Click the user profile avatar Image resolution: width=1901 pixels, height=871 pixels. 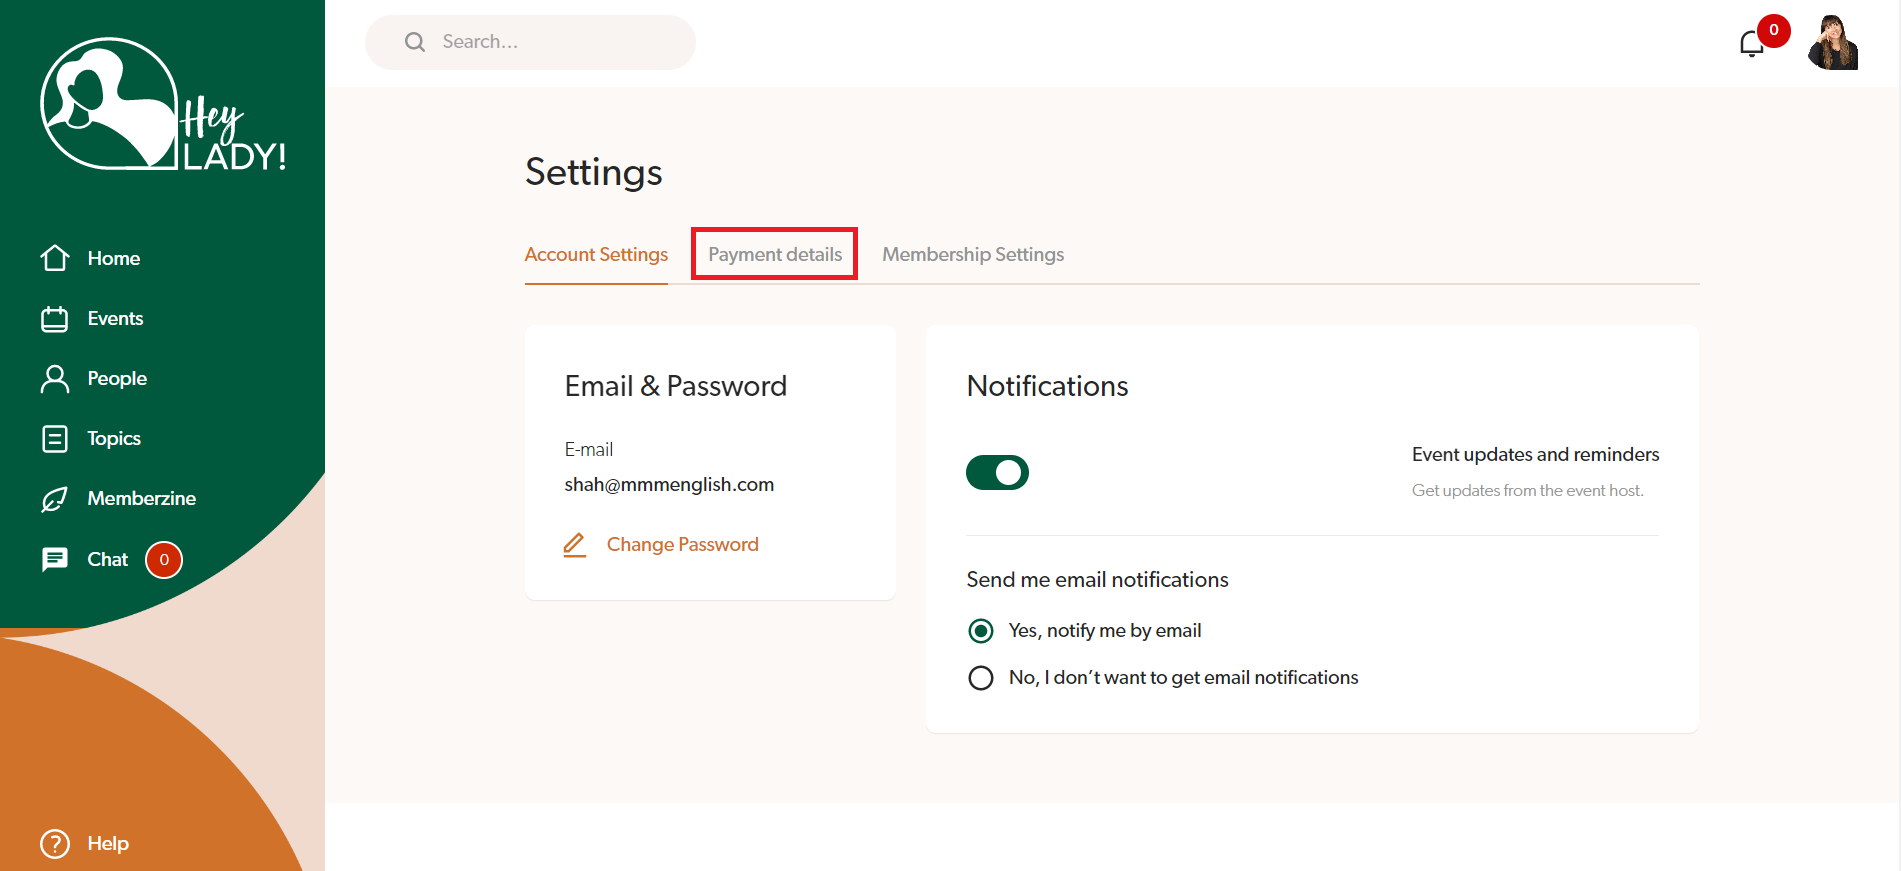tap(1833, 43)
